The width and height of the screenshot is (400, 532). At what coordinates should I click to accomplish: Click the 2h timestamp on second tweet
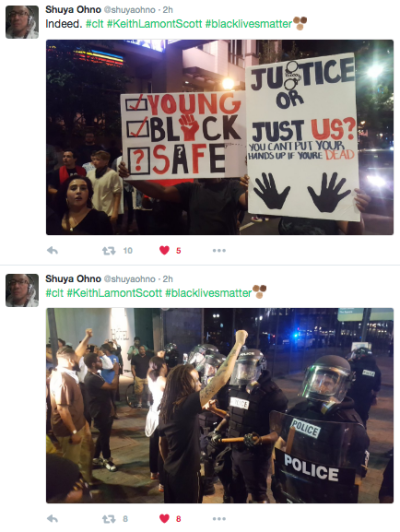click(x=168, y=279)
